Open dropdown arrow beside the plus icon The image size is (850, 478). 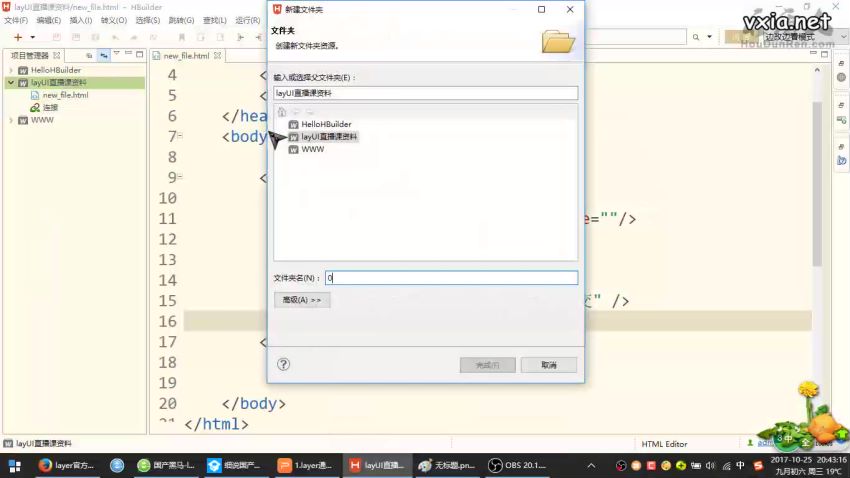click(x=33, y=37)
